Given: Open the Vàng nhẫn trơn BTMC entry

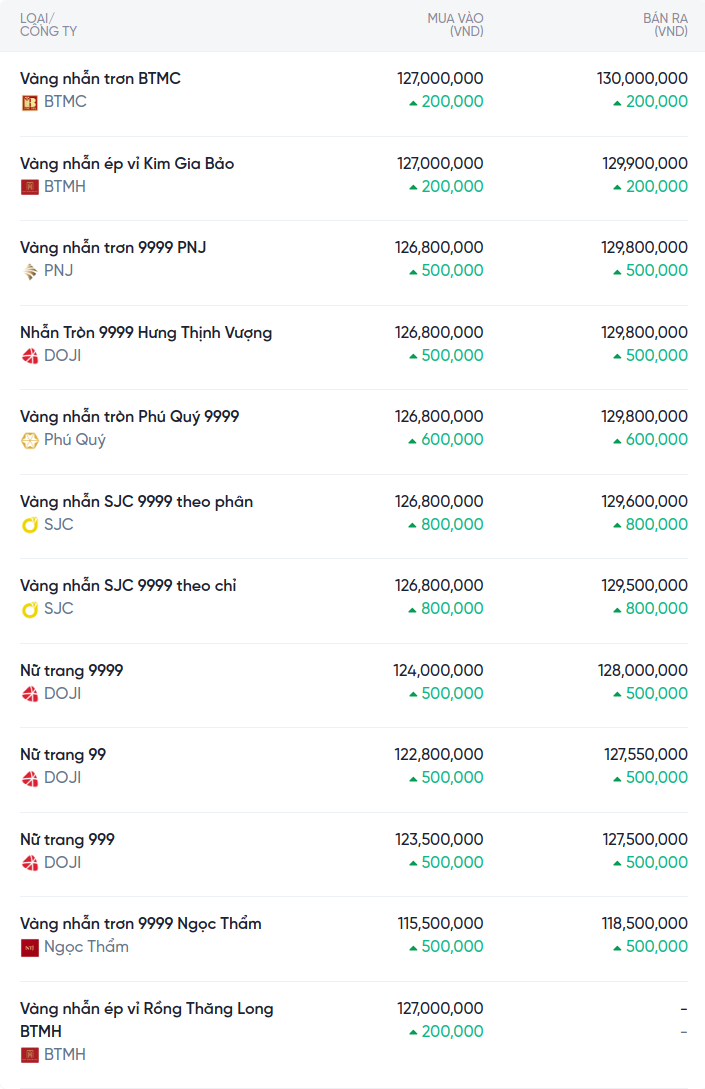Looking at the screenshot, I should [100, 78].
